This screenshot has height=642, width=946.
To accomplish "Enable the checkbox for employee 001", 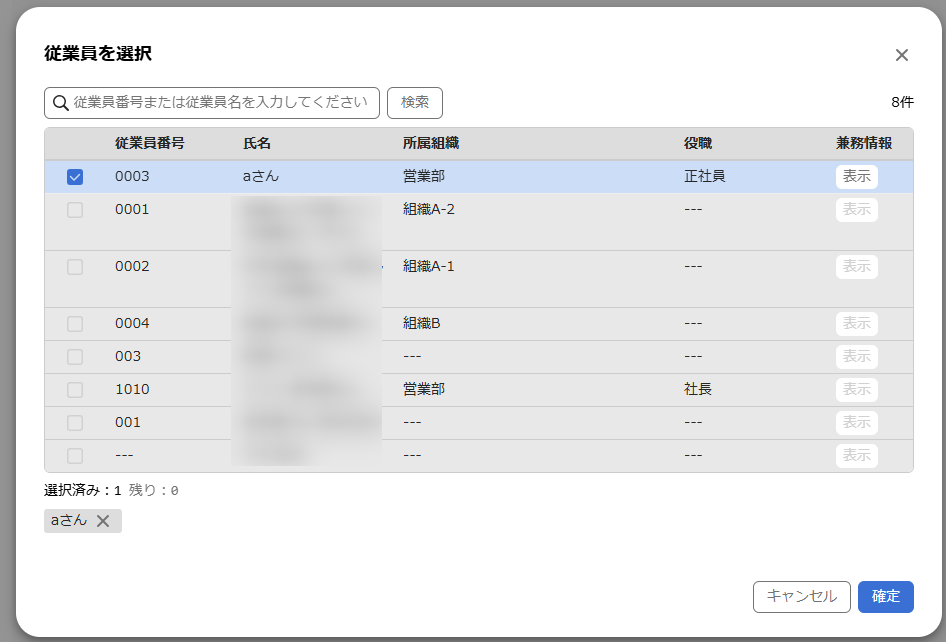I will [75, 423].
